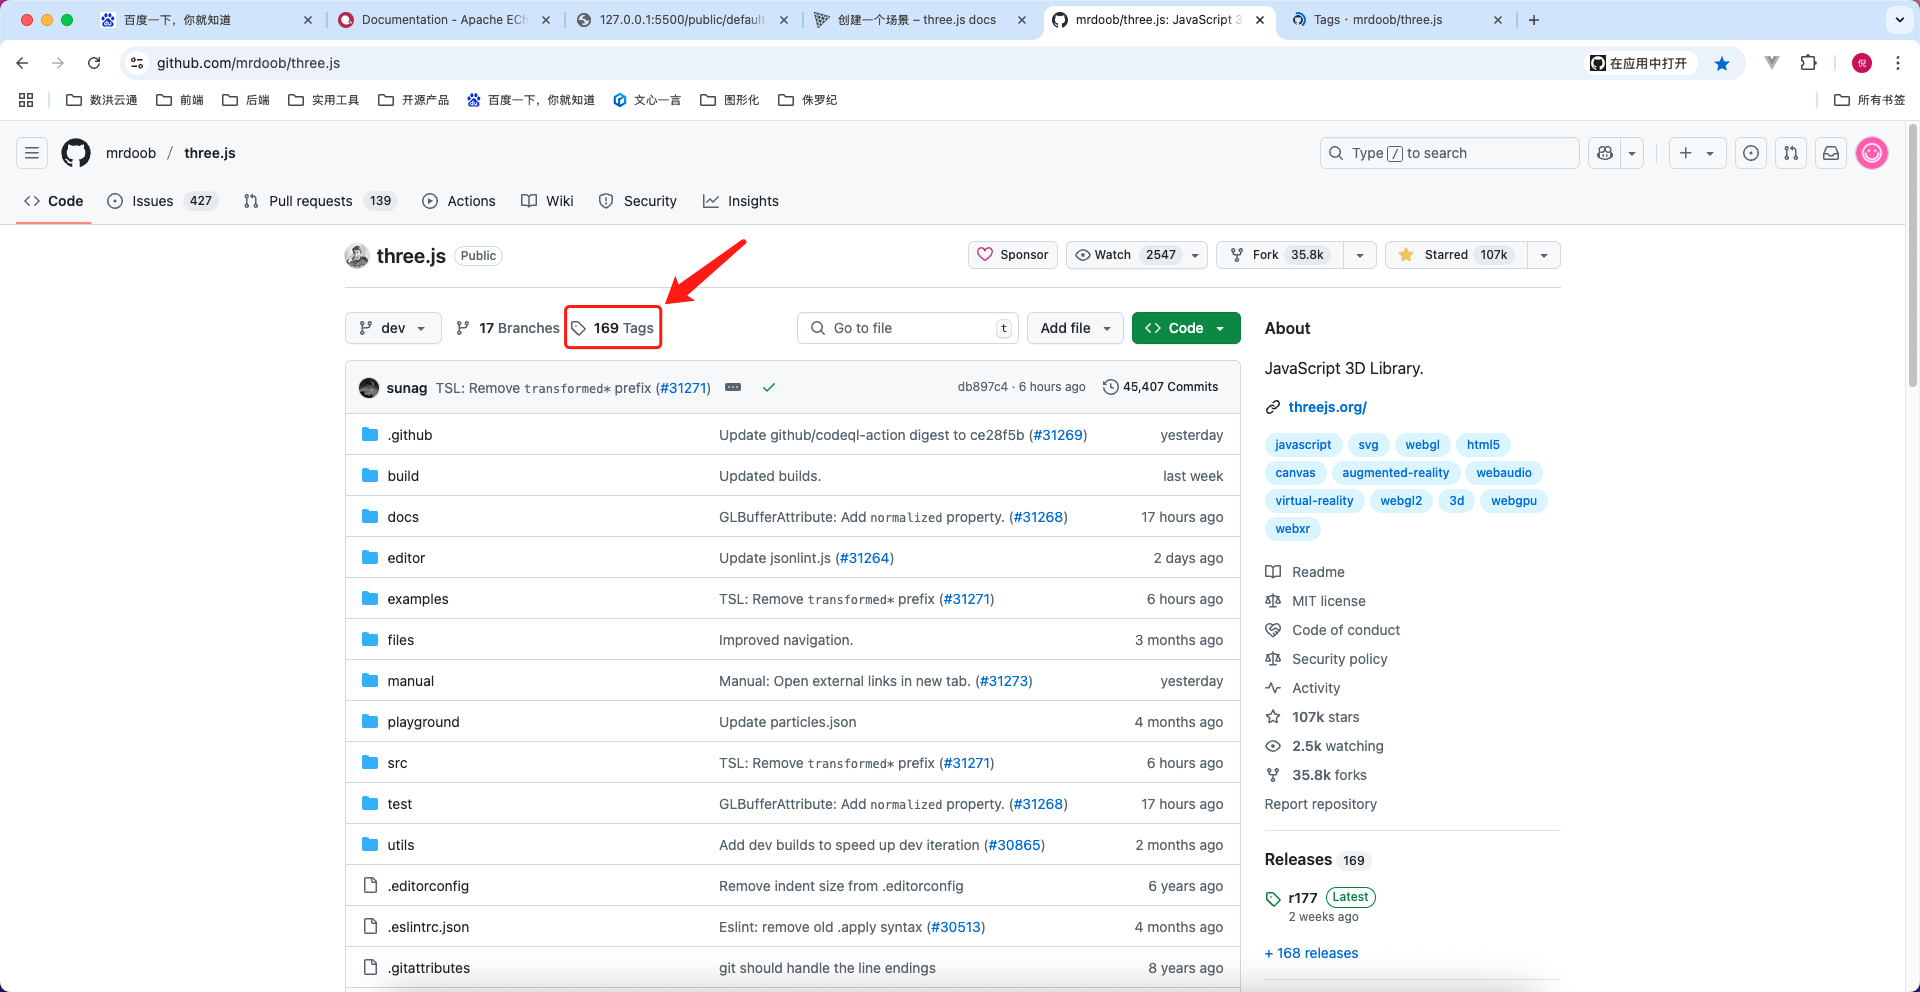Toggle the Starred button

[x=1456, y=255]
